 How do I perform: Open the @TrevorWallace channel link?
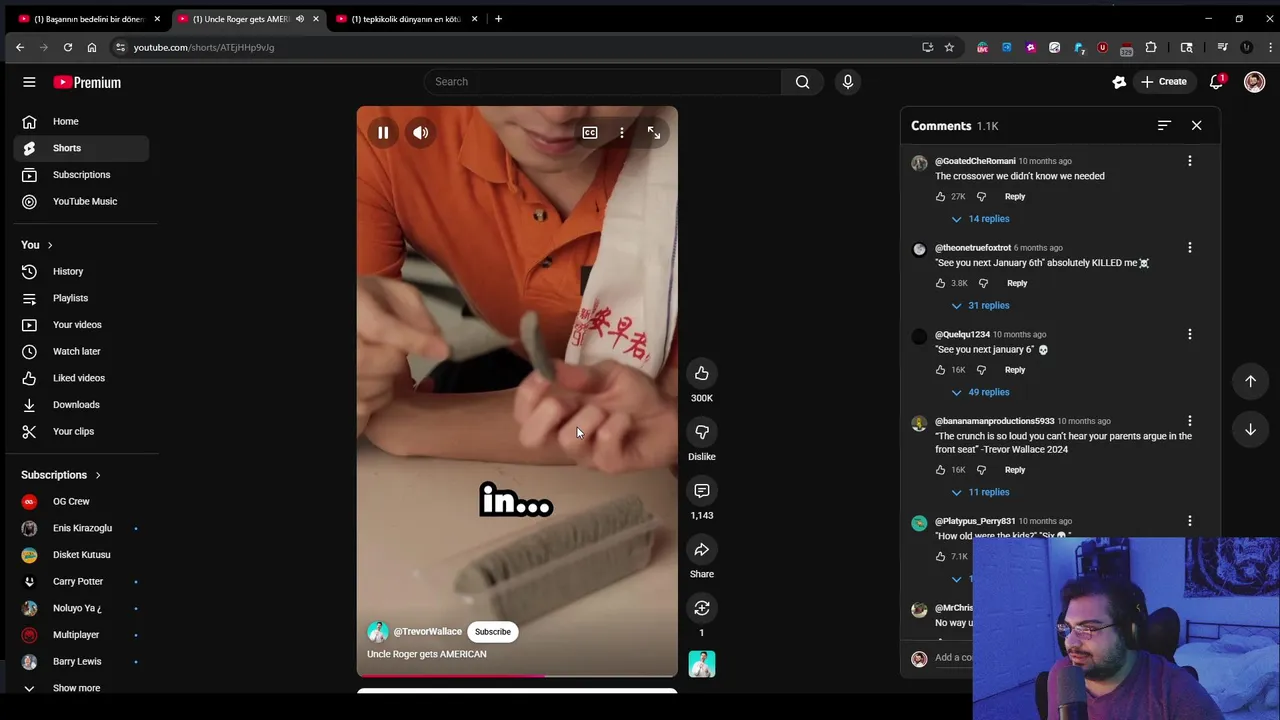point(427,632)
